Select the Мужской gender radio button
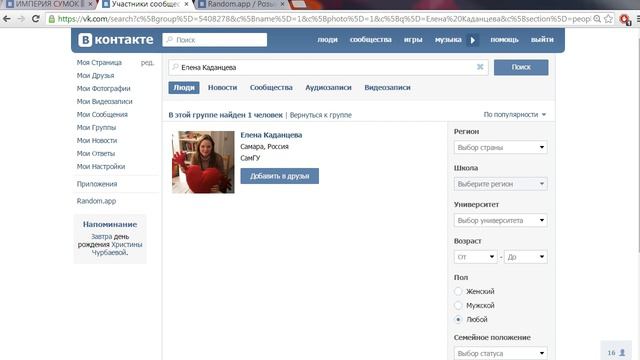Image resolution: width=640 pixels, height=360 pixels. coord(458,305)
